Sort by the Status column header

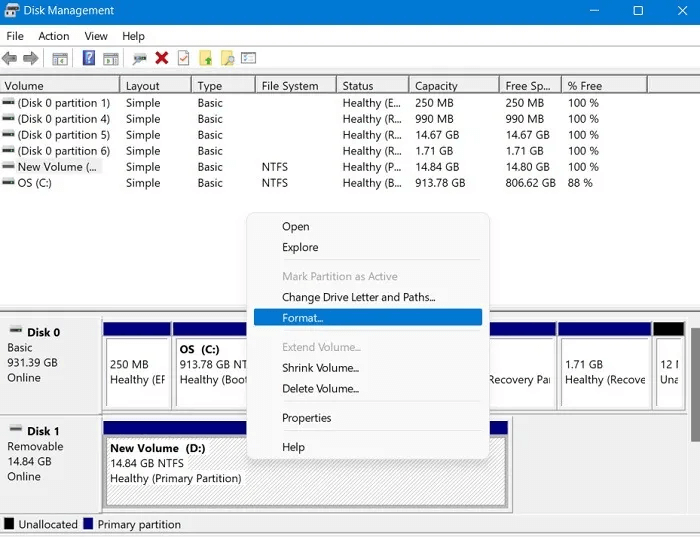[372, 86]
